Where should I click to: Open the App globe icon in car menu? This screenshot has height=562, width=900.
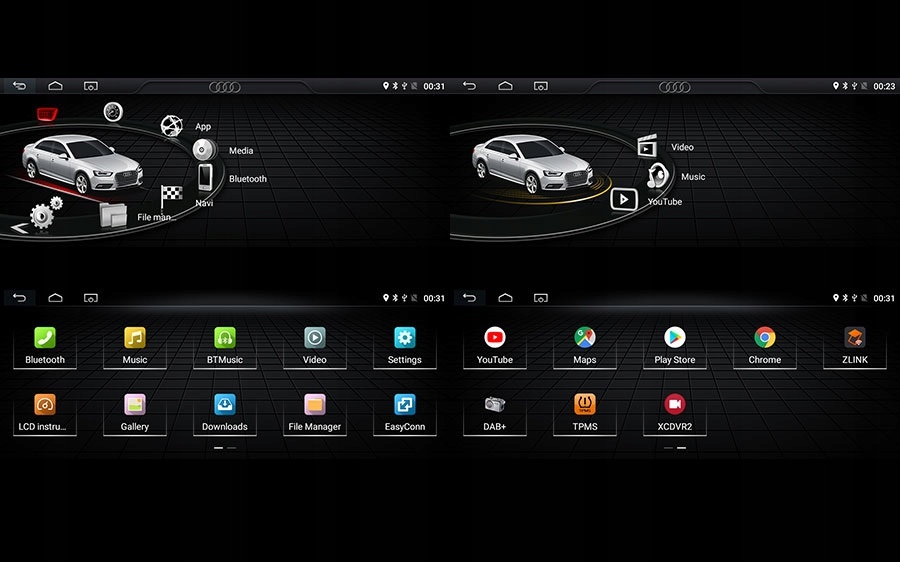point(172,126)
